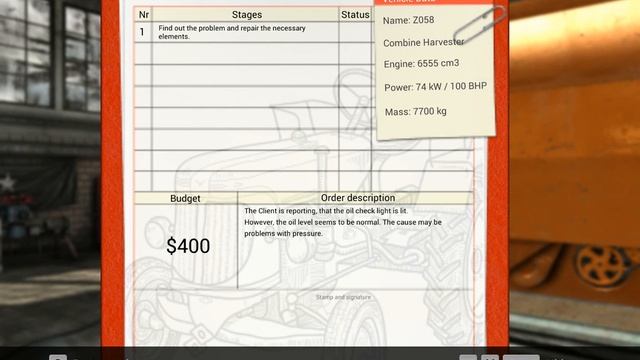Click the Name: Z058 note line
Screen dimensions: 640x360
(408, 20)
